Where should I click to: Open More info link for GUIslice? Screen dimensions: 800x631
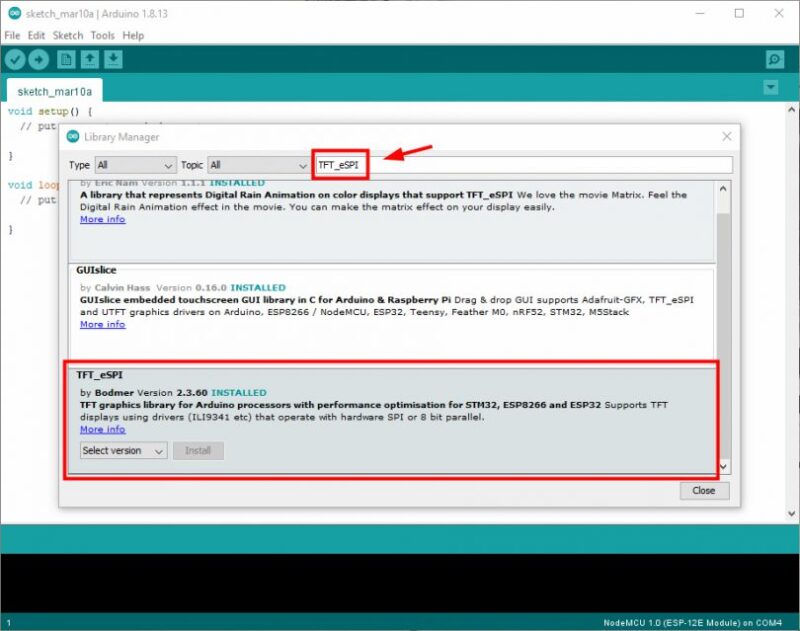(102, 324)
